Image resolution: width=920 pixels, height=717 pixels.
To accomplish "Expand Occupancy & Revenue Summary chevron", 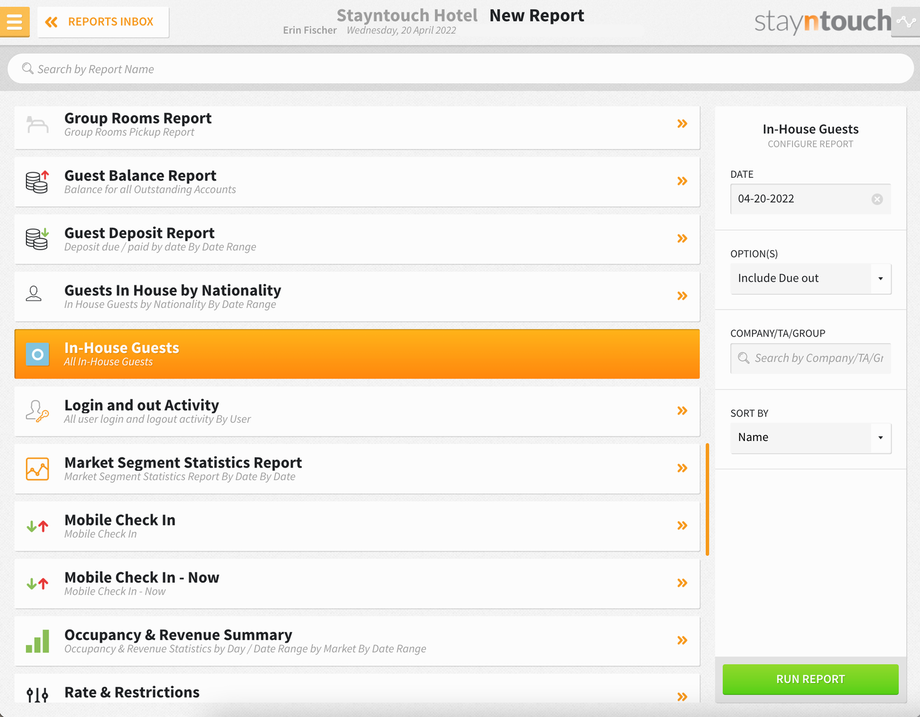I will (x=682, y=641).
